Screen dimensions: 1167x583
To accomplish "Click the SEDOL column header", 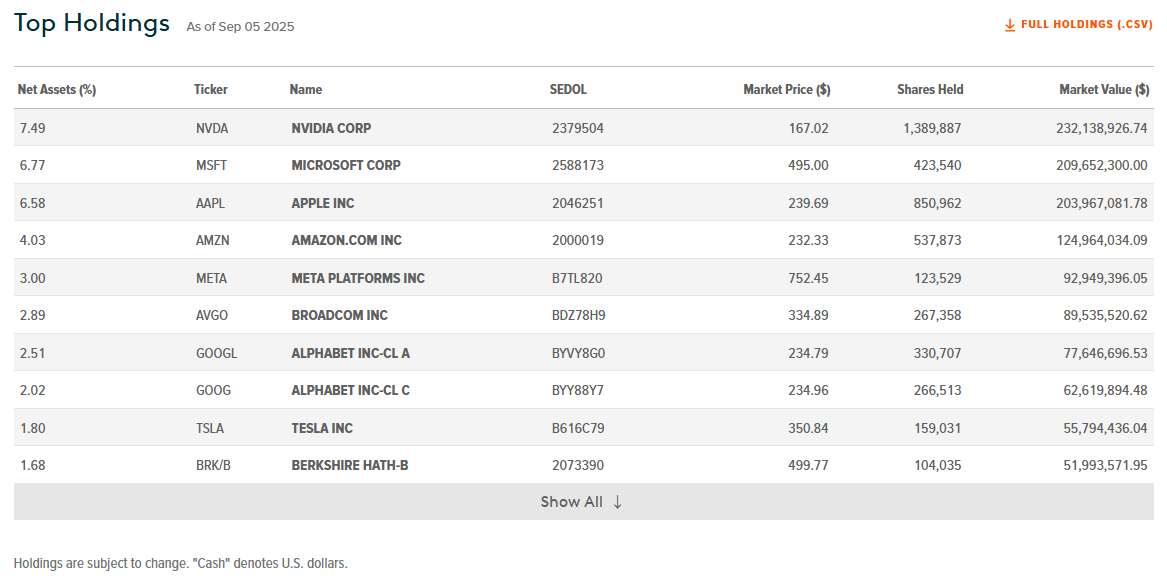I will [569, 89].
